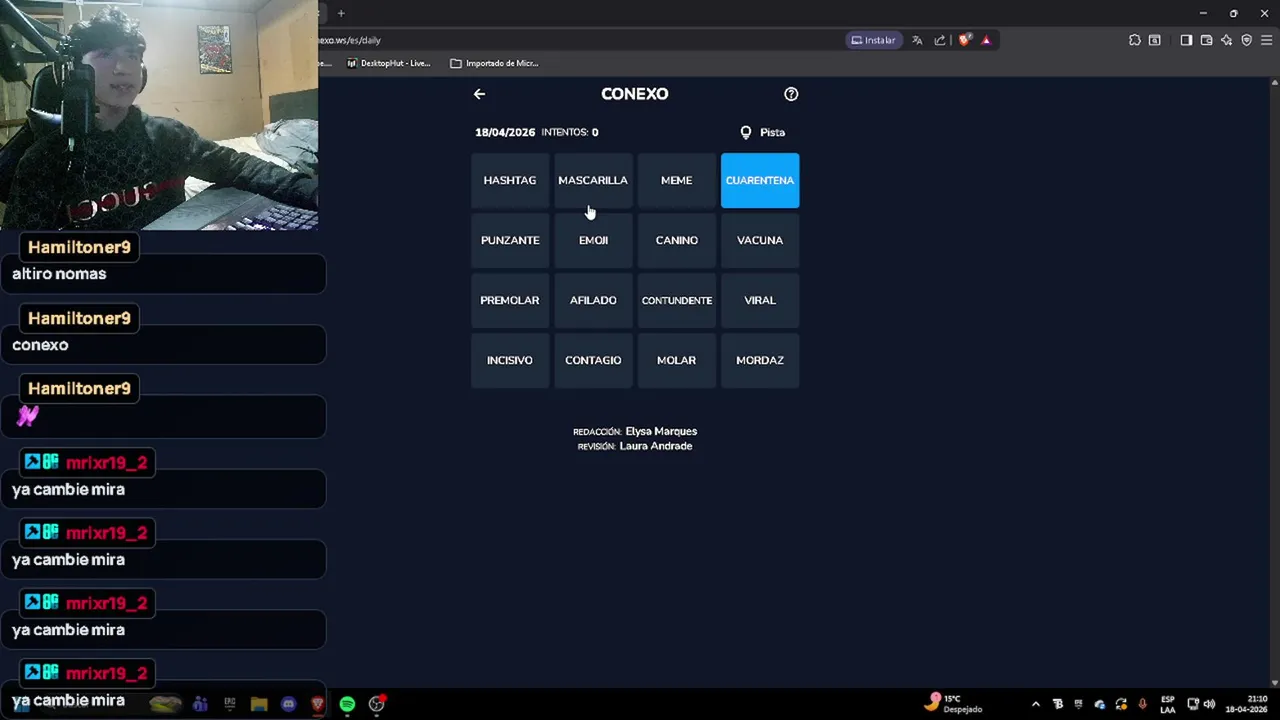Click the network tray icon

pos(1193,704)
